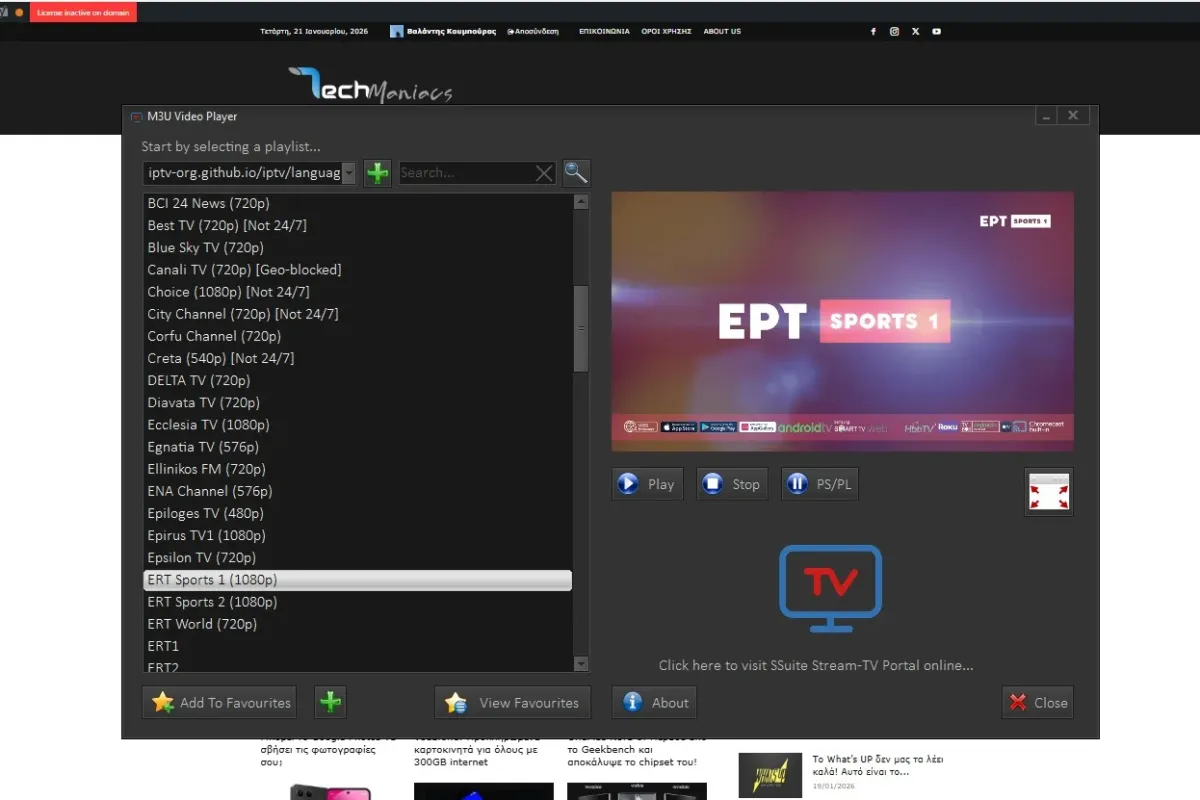1200x800 pixels.
Task: Focus the Search text field
Action: (x=465, y=173)
